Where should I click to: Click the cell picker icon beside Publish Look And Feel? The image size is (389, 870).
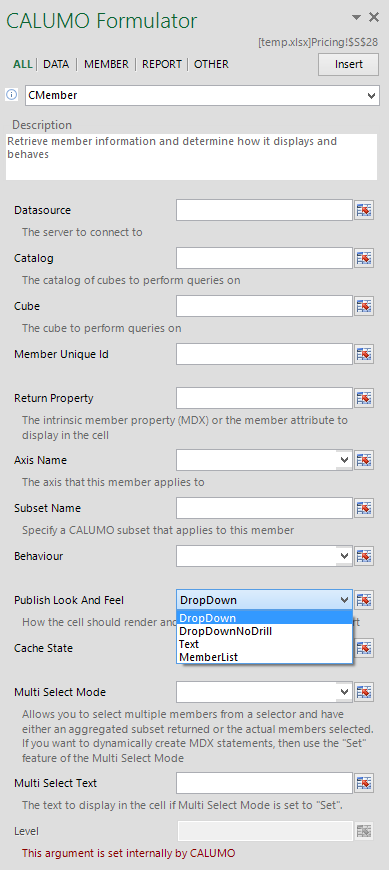pos(363,600)
